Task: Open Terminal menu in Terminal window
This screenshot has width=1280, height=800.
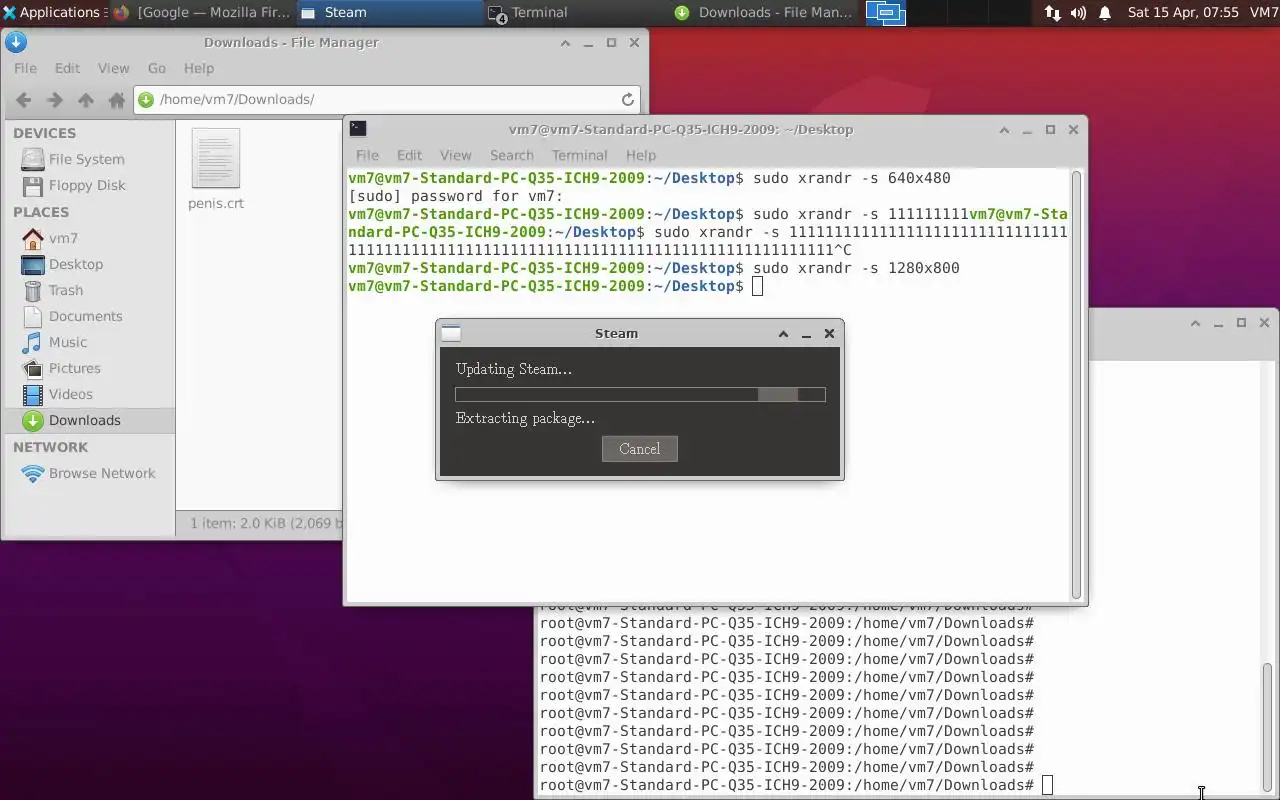Action: point(579,155)
